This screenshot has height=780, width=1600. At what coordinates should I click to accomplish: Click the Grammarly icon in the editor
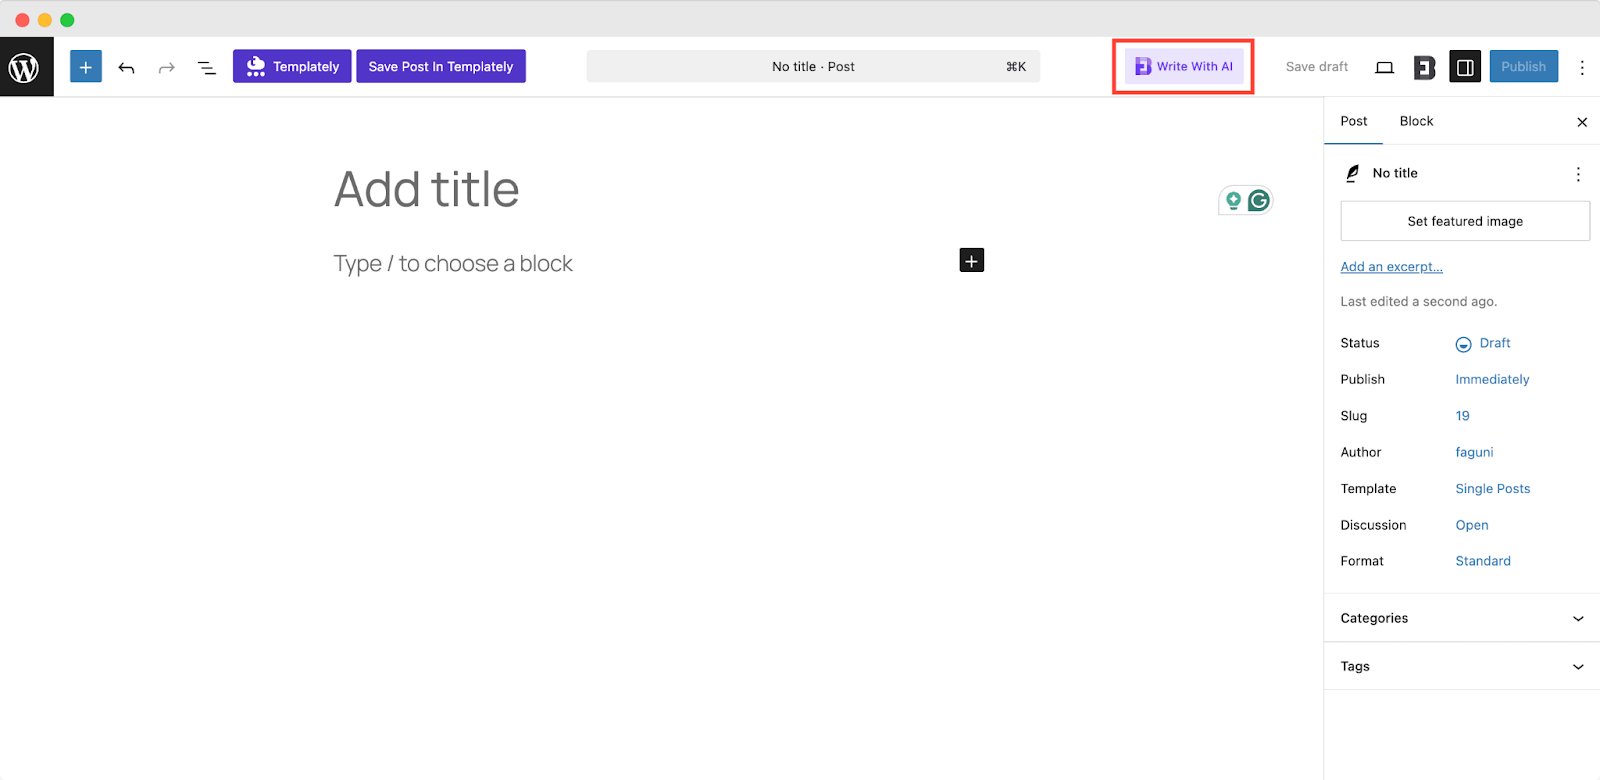point(1258,201)
